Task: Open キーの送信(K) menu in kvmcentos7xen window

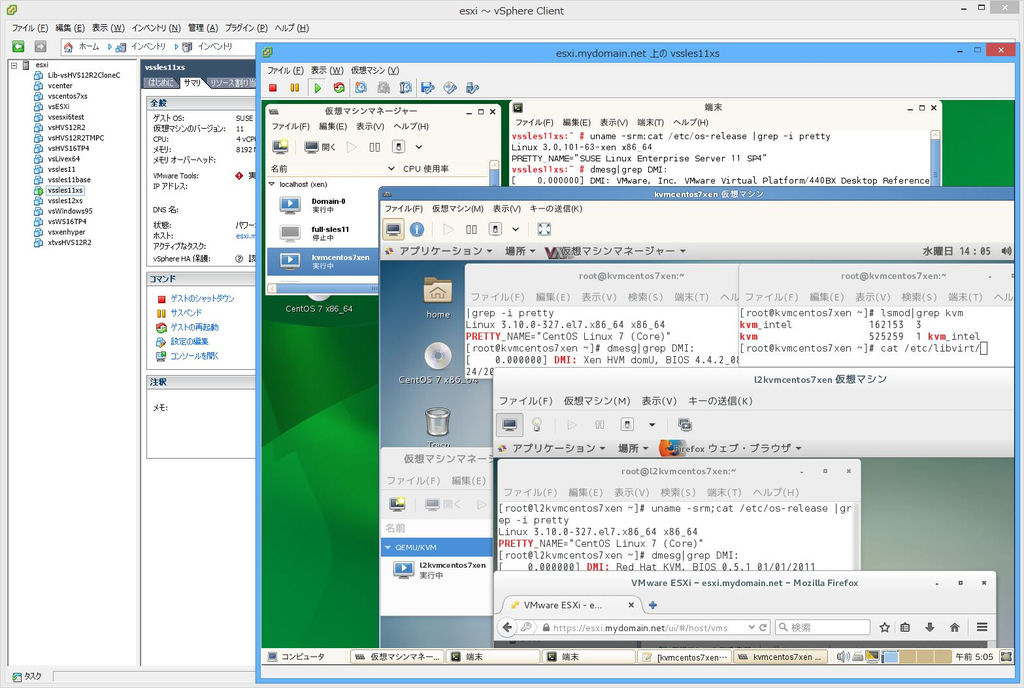Action: click(556, 209)
